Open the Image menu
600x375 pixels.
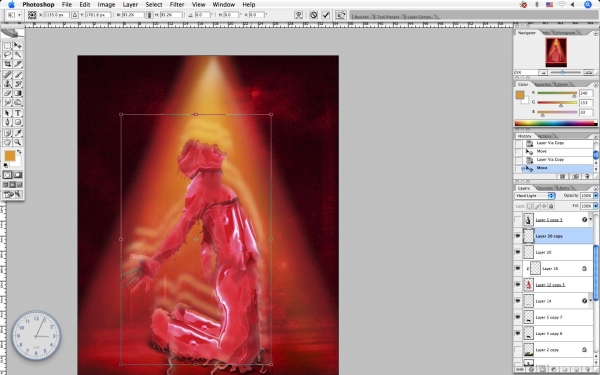pos(106,5)
